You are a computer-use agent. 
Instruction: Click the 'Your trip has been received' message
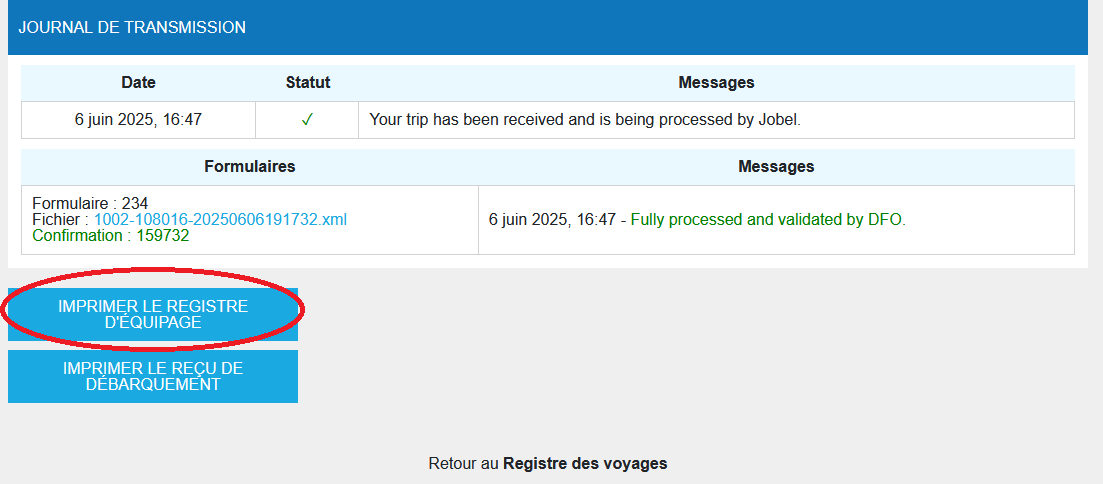click(x=585, y=120)
